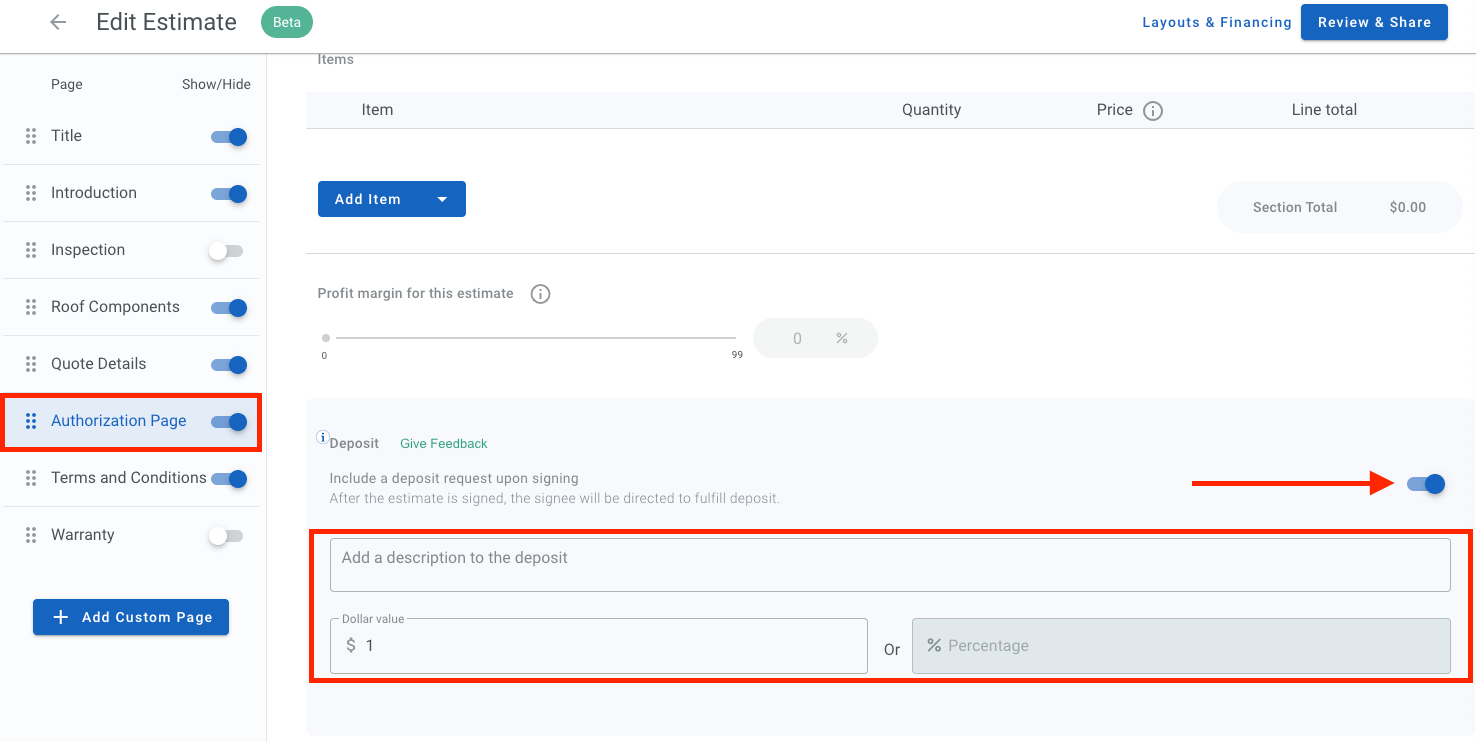The image size is (1476, 742).
Task: Enable the Inspection page toggle
Action: 226,251
